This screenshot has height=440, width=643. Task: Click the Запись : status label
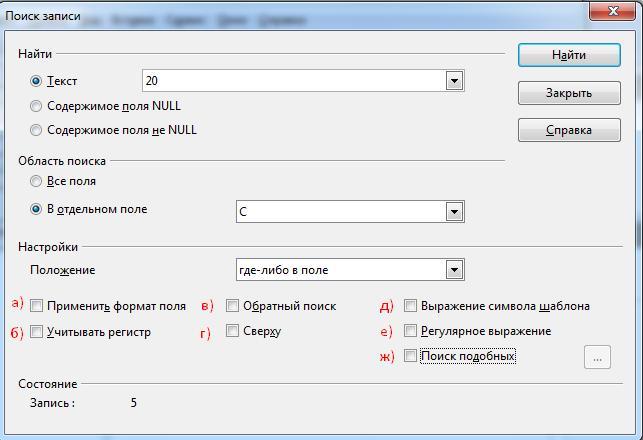click(52, 403)
